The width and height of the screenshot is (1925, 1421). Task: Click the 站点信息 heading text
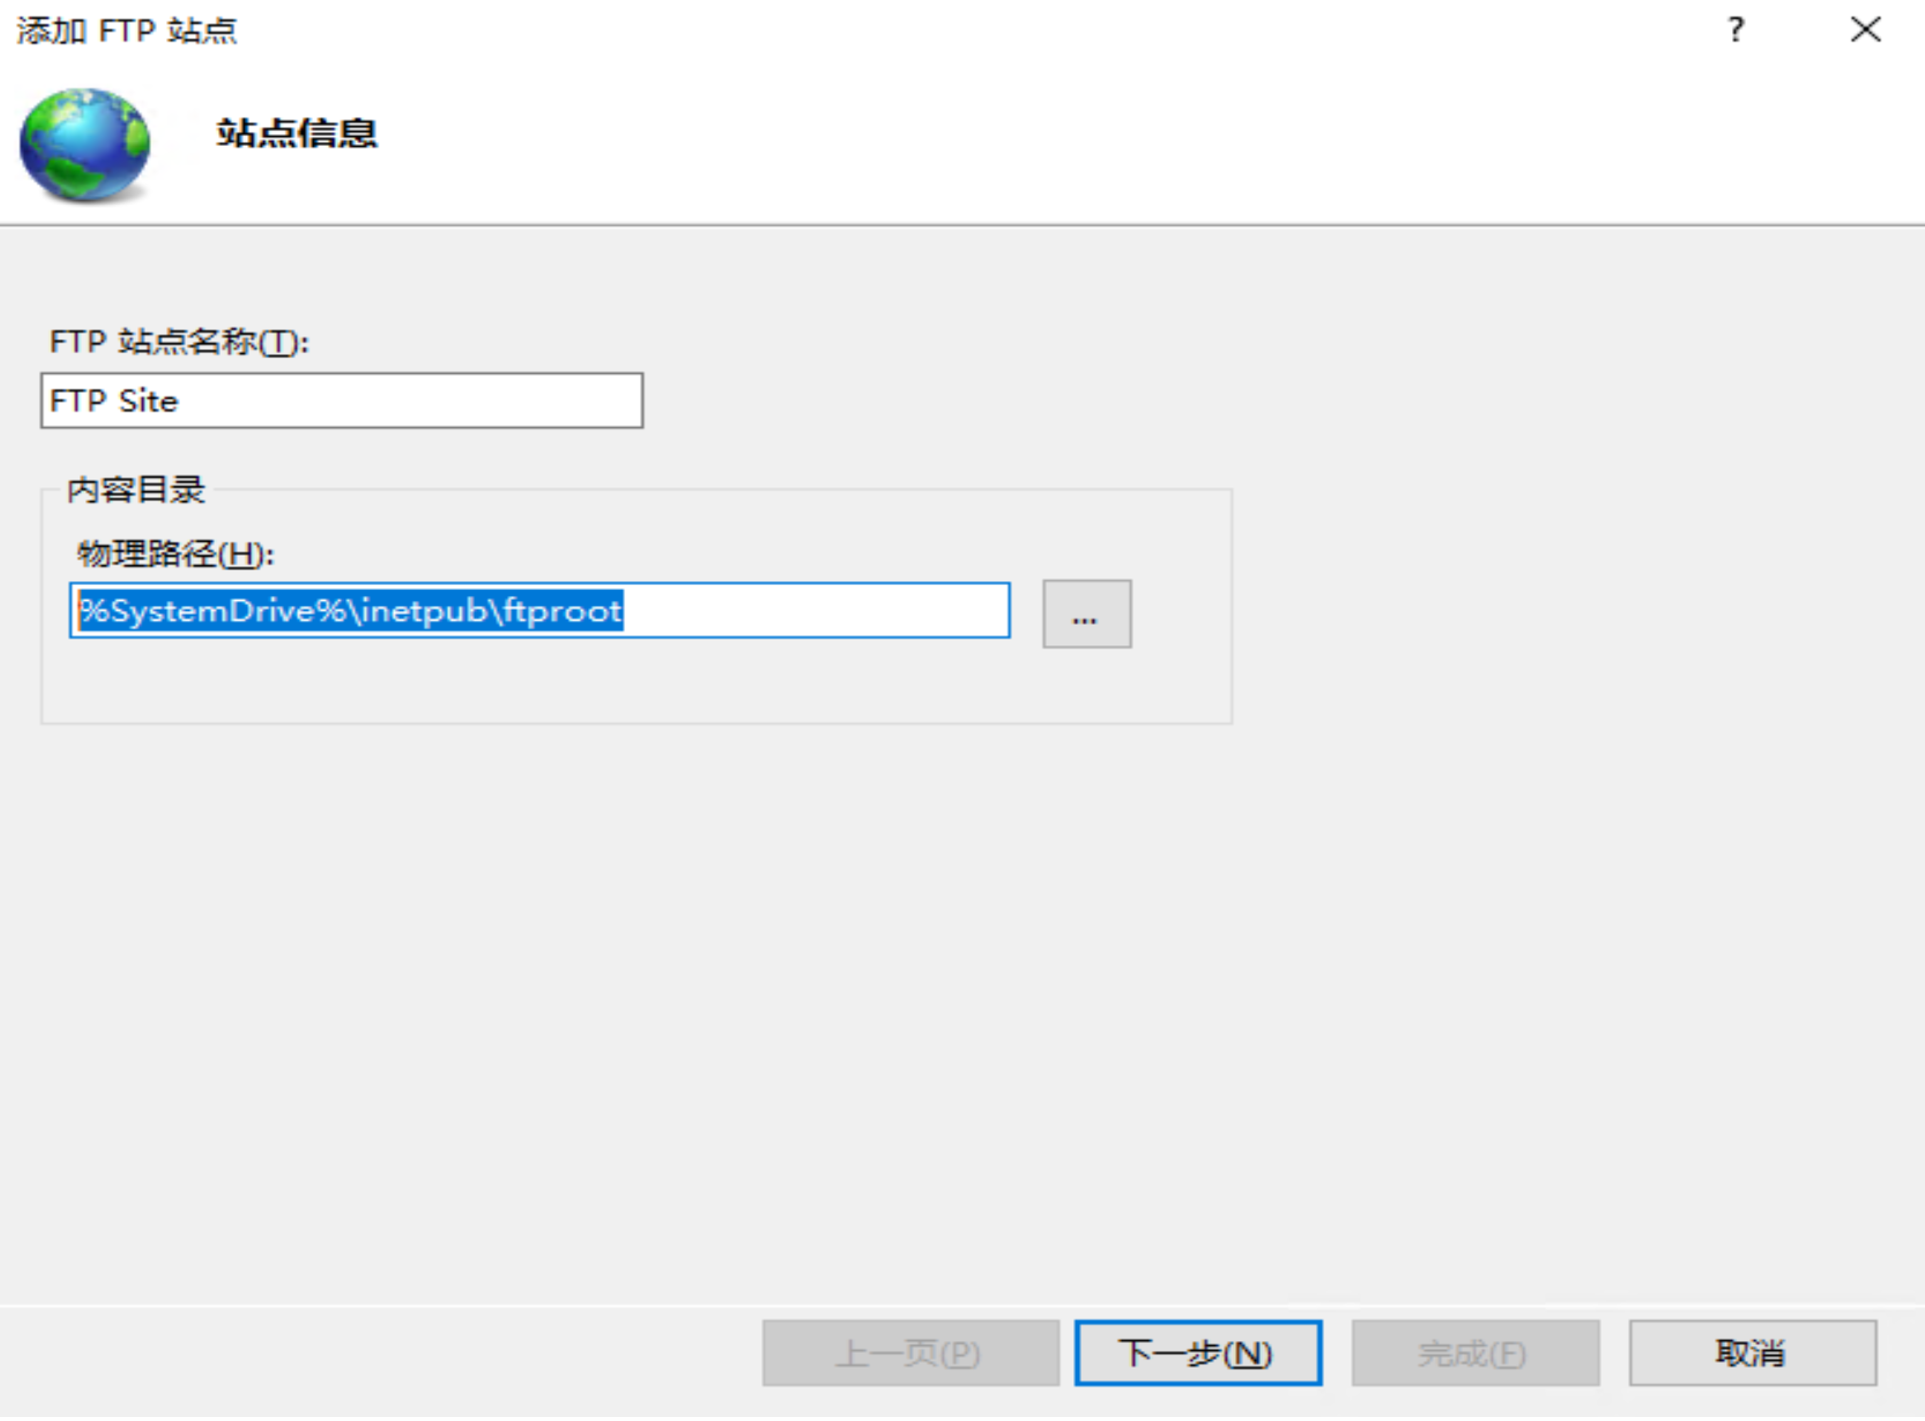click(297, 133)
